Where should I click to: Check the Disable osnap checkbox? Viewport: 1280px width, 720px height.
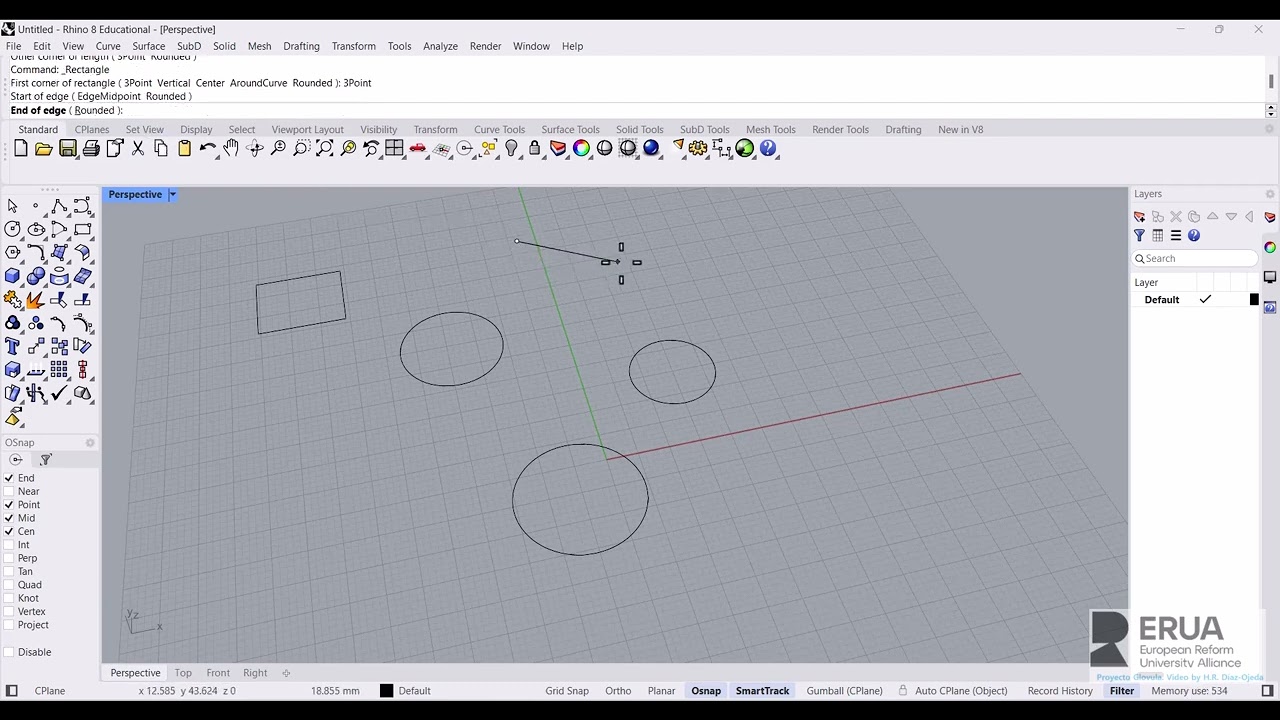9,652
